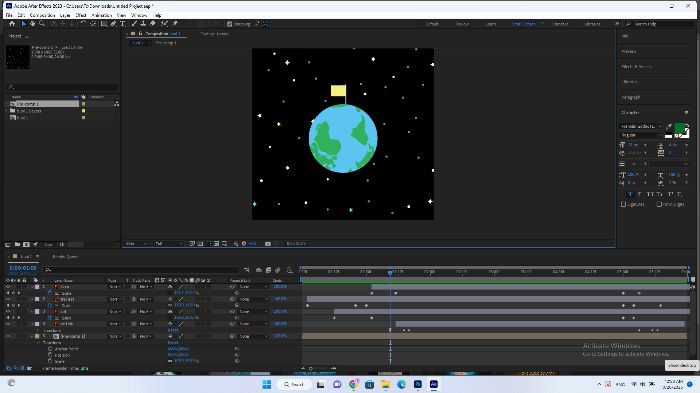Image resolution: width=700 pixels, height=393 pixels.
Task: Open the Mode dropdown of layer 1
Action: pyautogui.click(x=115, y=287)
